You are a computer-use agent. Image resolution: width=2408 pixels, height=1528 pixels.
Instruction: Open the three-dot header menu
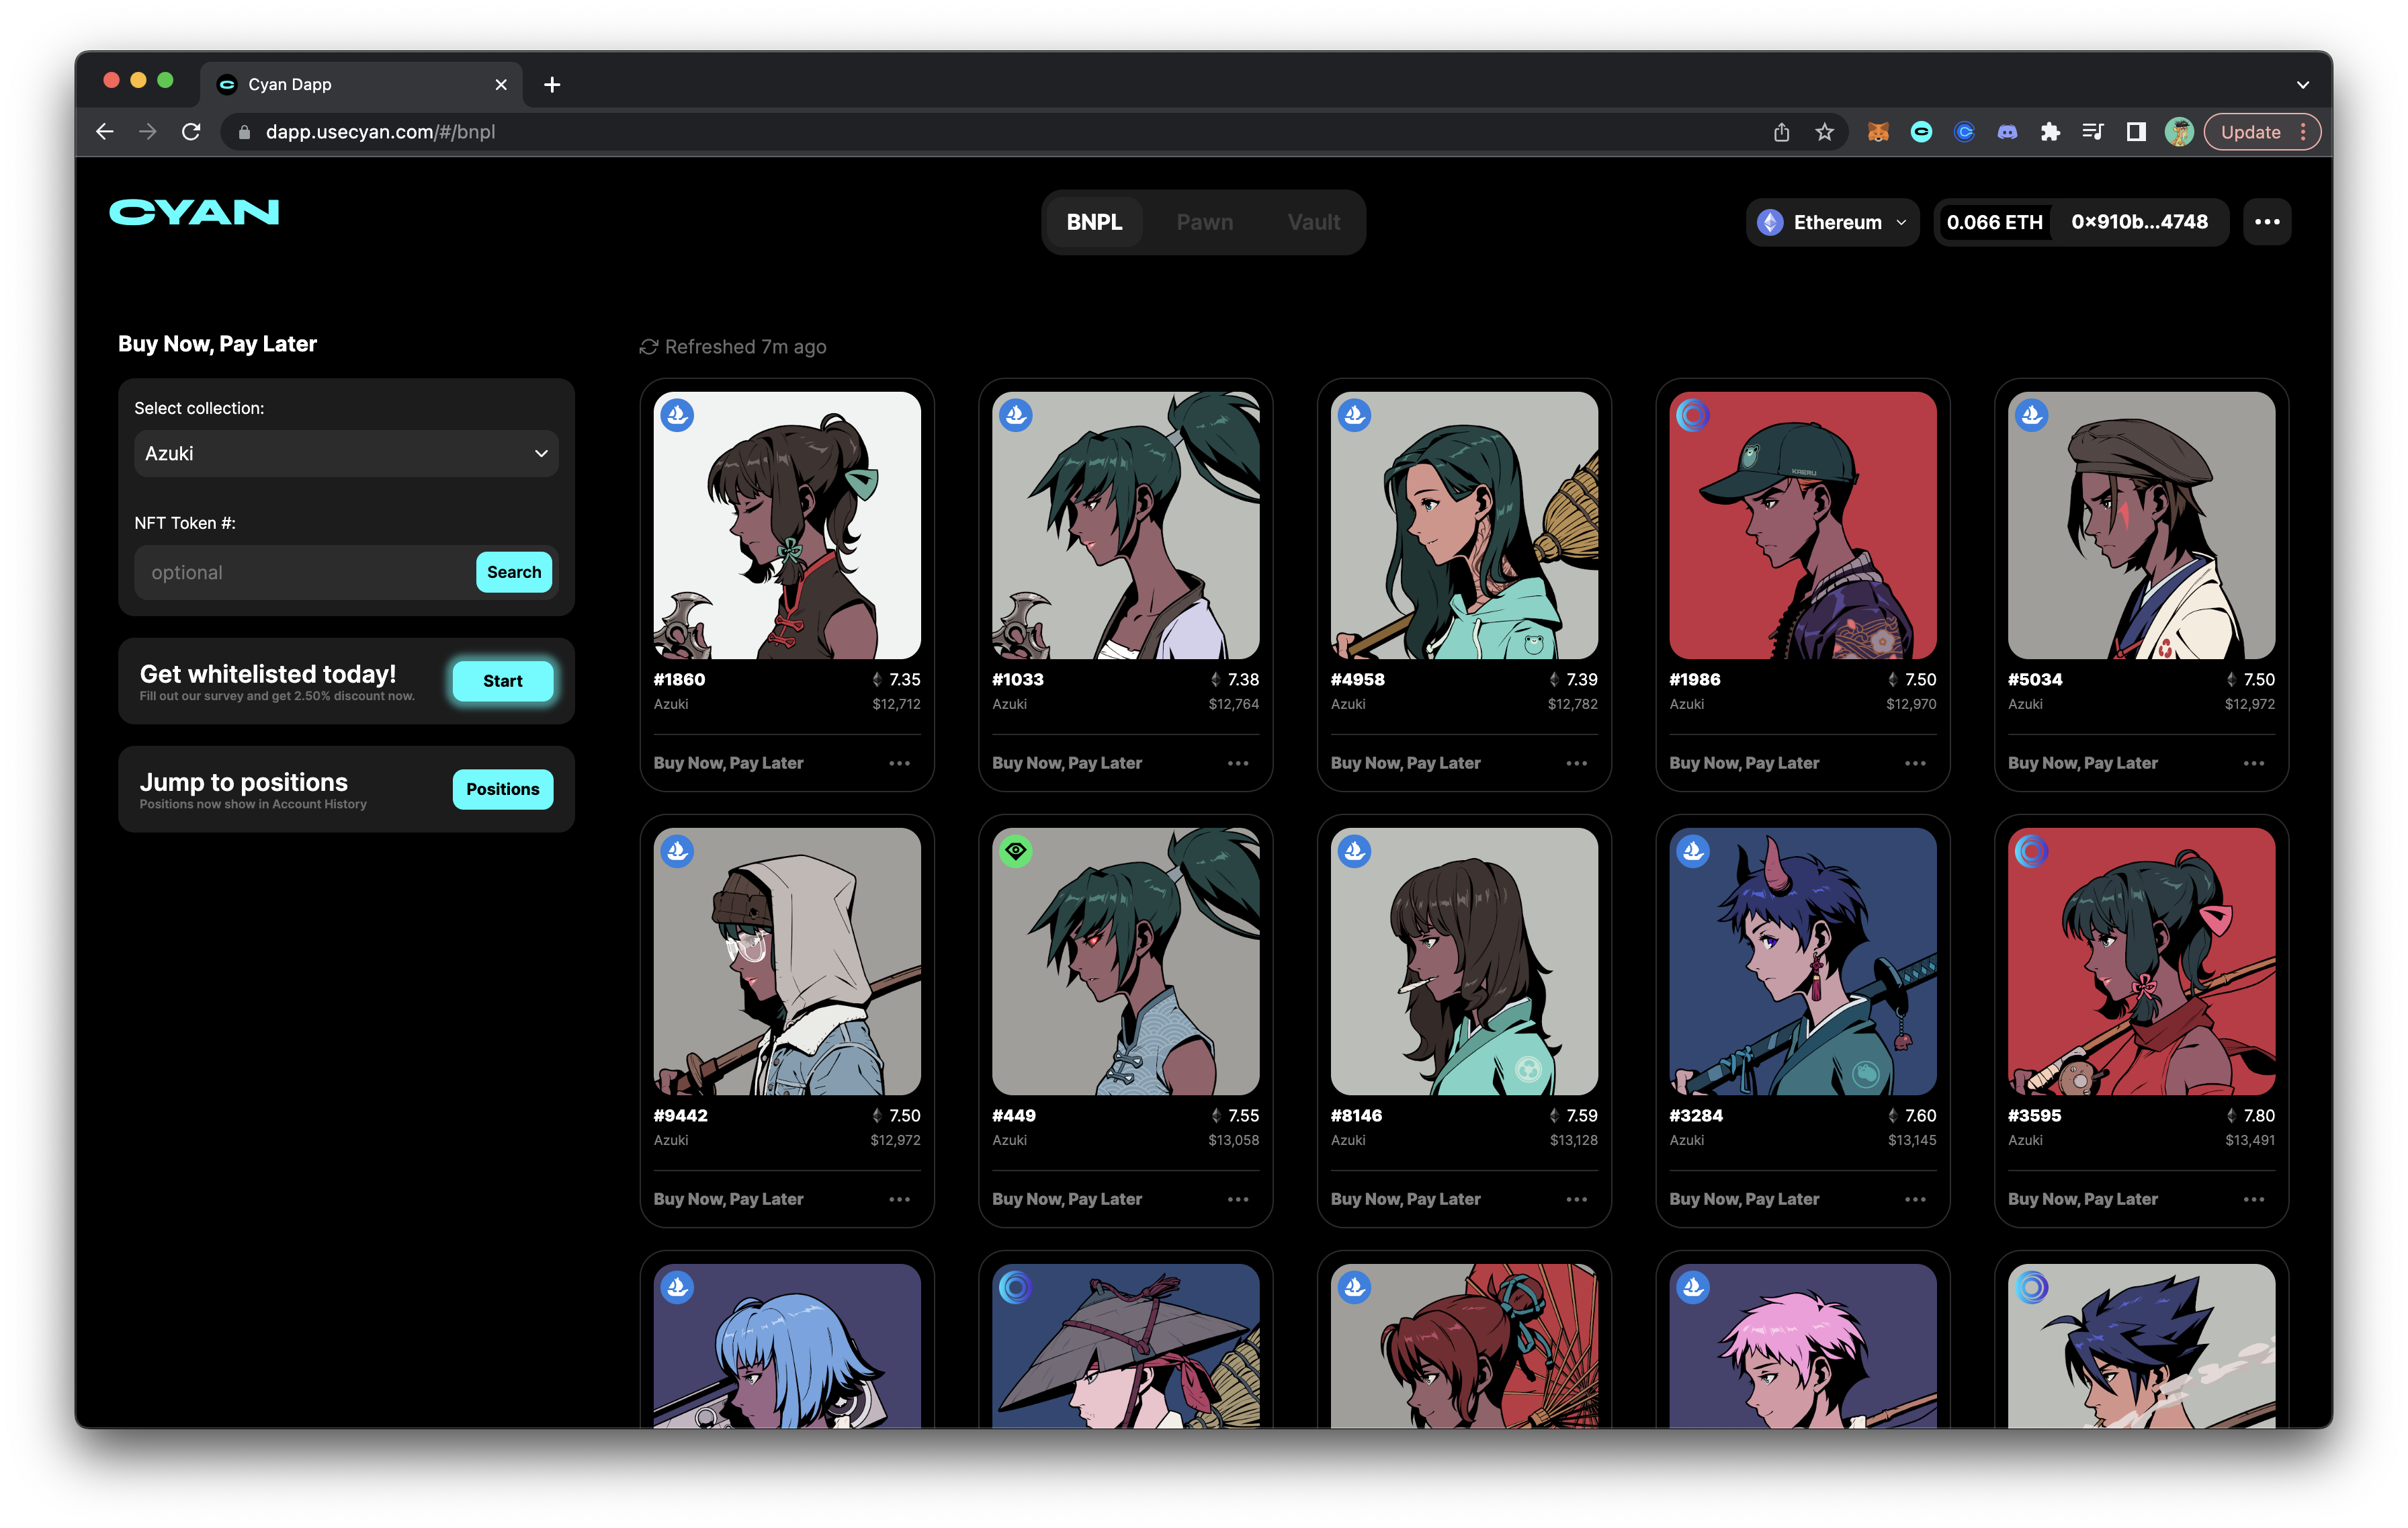(x=2266, y=222)
